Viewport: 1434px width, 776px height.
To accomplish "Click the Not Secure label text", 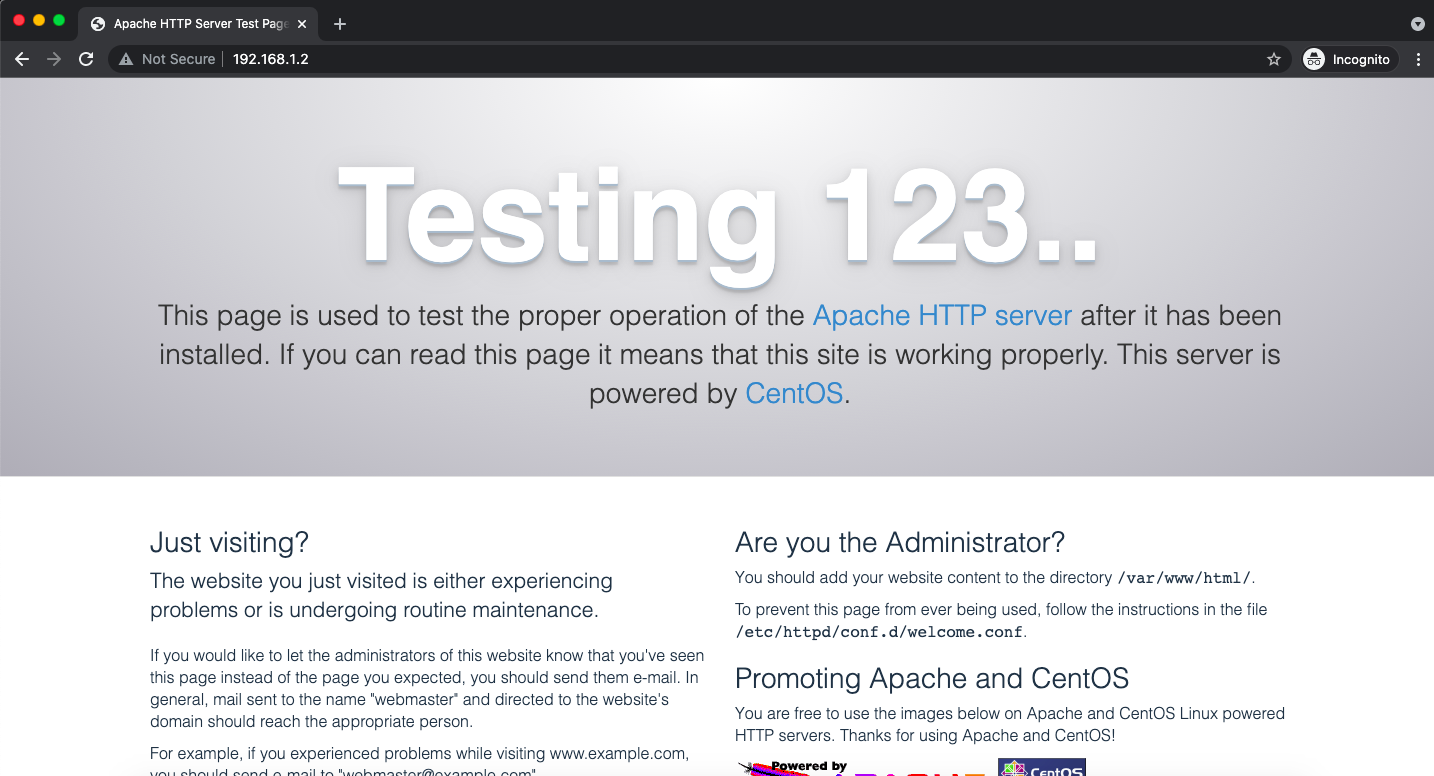I will (x=178, y=59).
